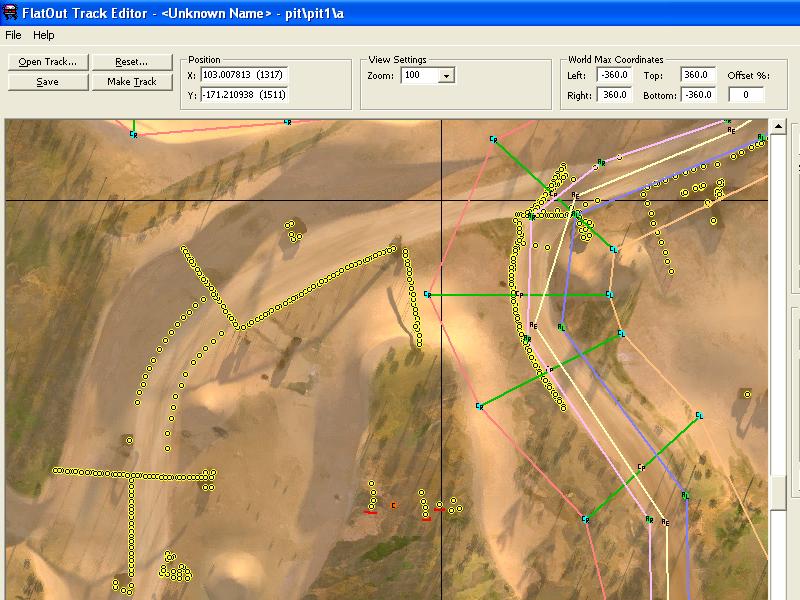Open the File menu

pyautogui.click(x=13, y=35)
